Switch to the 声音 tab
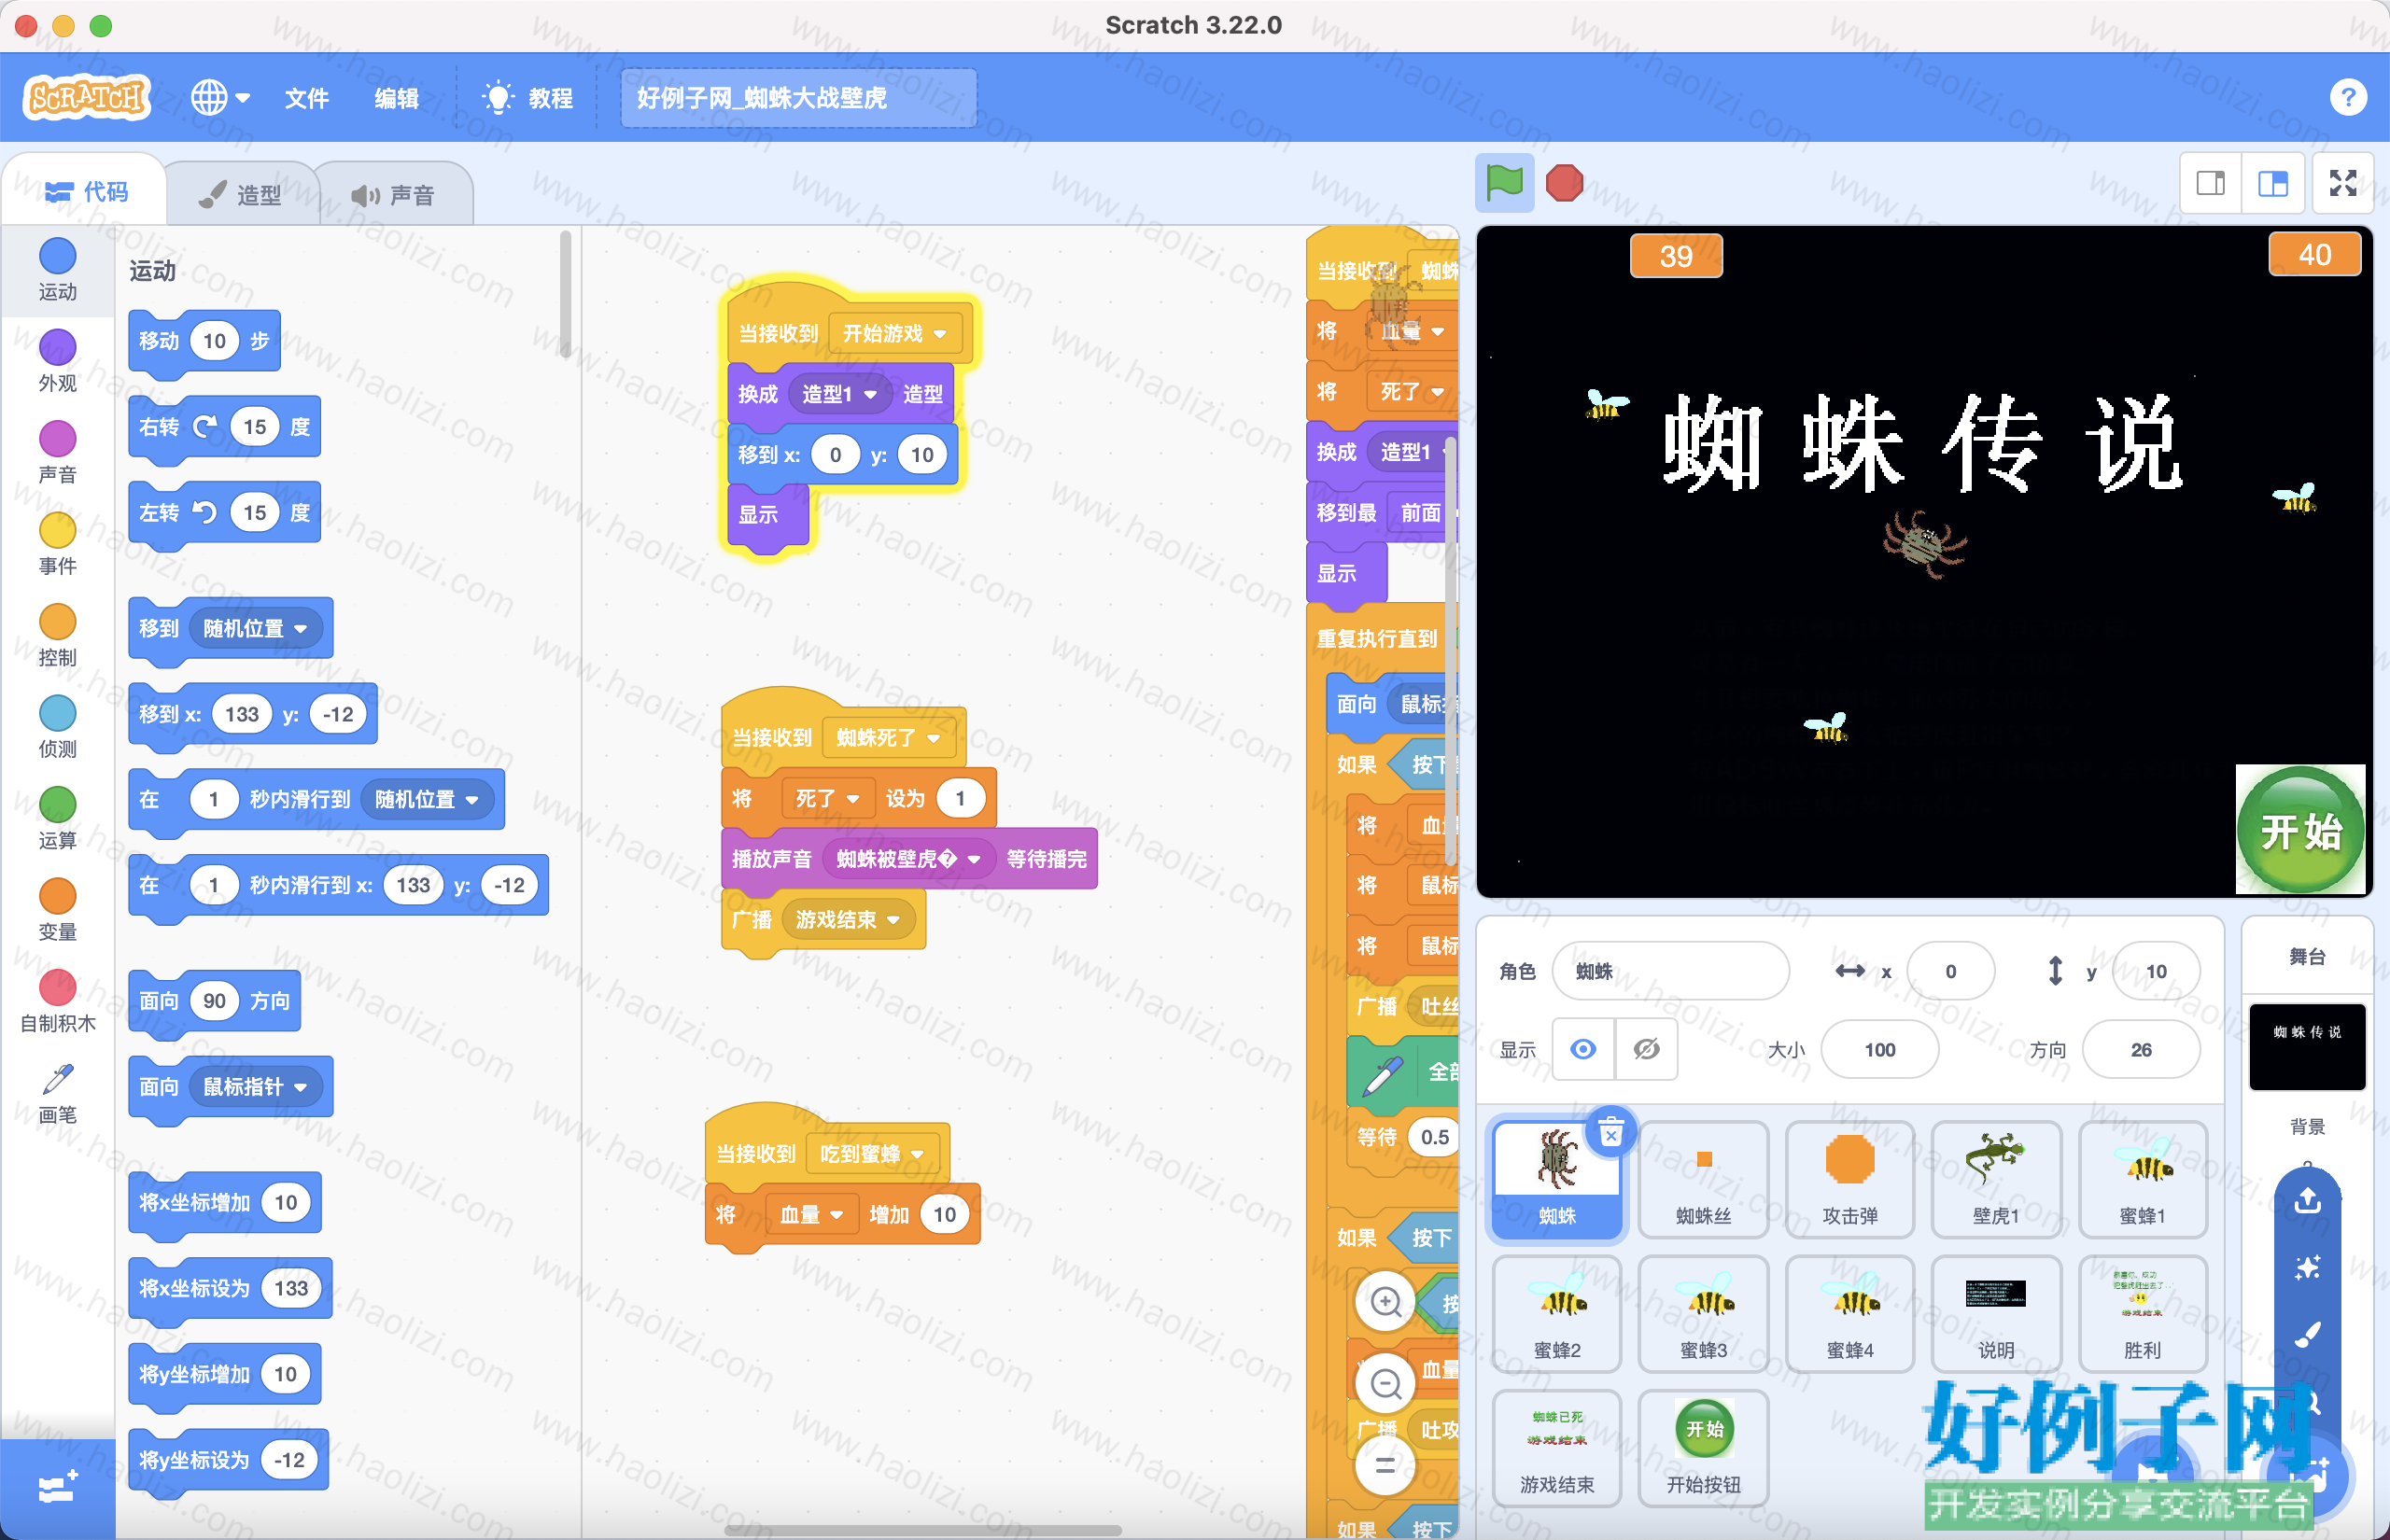The height and width of the screenshot is (1540, 2390). [x=394, y=194]
